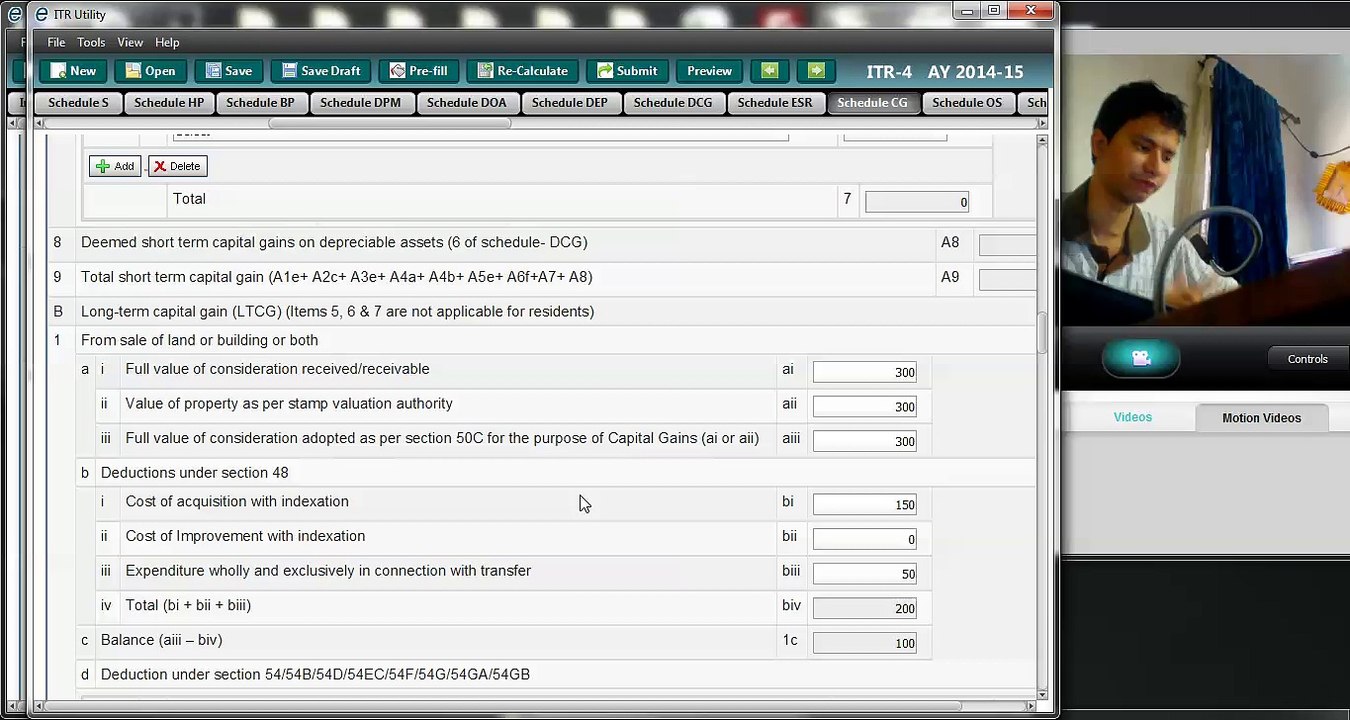Open the View menu
1350x720 pixels.
click(x=130, y=42)
